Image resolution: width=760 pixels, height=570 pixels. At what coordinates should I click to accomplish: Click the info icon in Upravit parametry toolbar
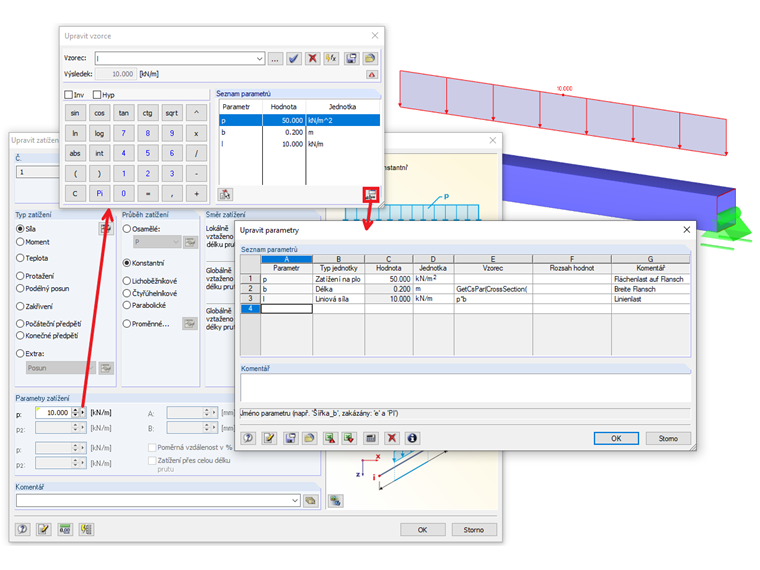tap(412, 438)
